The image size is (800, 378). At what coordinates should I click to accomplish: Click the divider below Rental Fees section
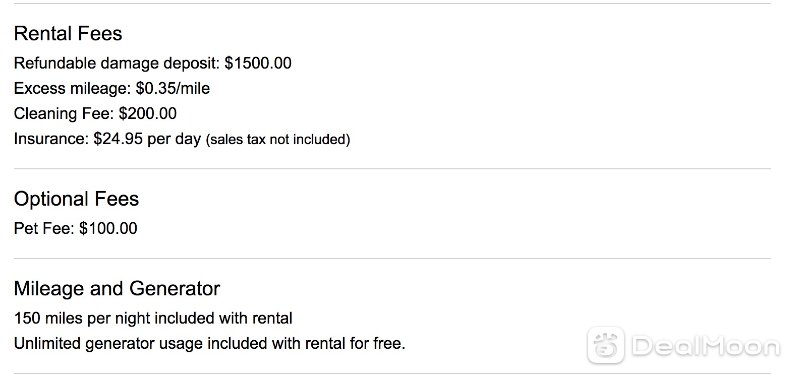392,168
